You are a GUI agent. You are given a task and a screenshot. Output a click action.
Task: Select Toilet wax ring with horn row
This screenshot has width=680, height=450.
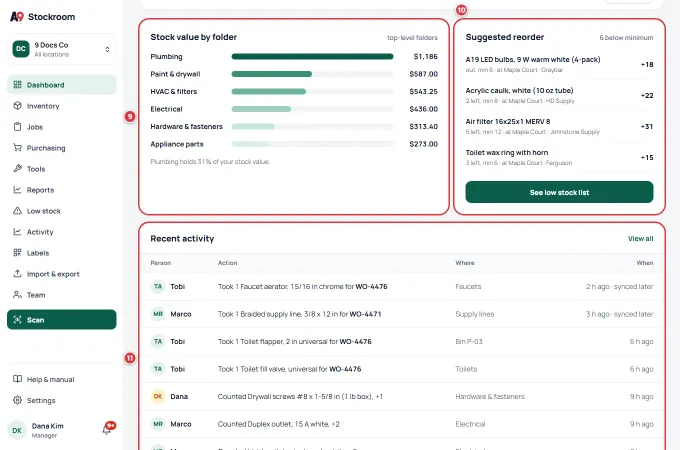click(559, 157)
